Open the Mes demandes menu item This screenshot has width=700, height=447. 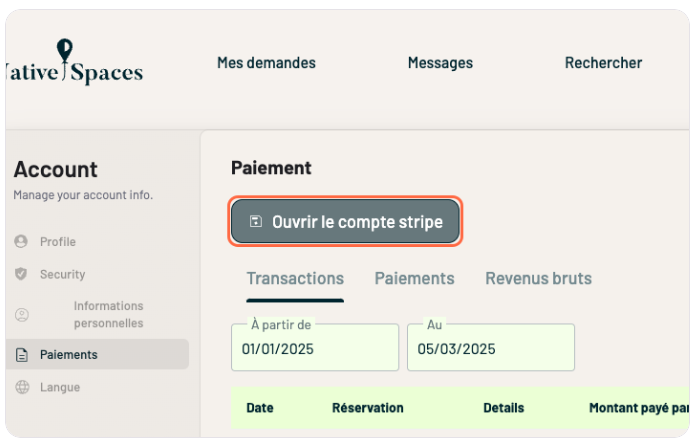coord(266,63)
